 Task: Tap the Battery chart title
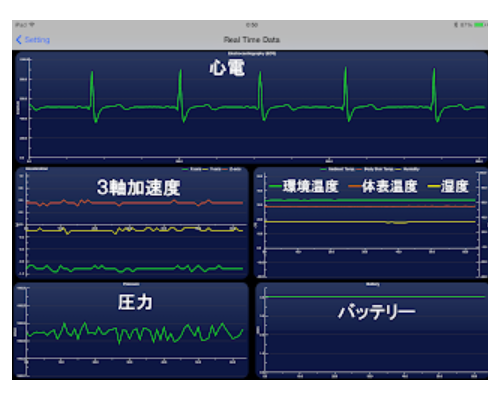373,284
